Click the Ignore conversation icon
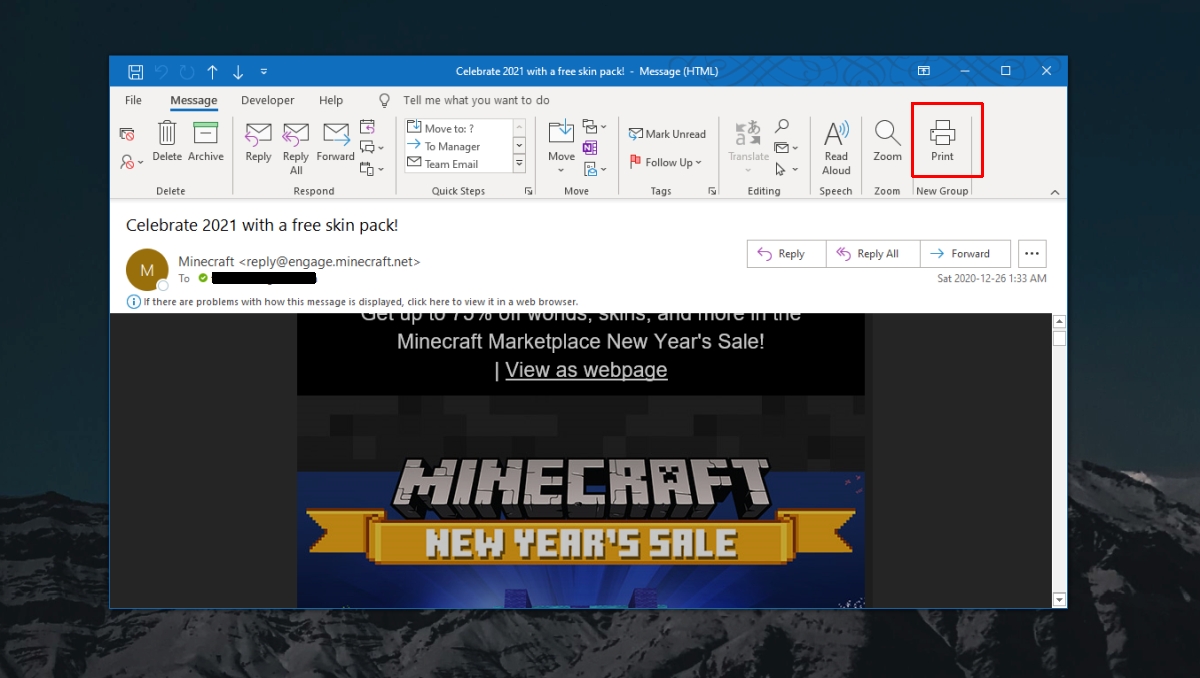This screenshot has height=678, width=1200. pyautogui.click(x=127, y=133)
